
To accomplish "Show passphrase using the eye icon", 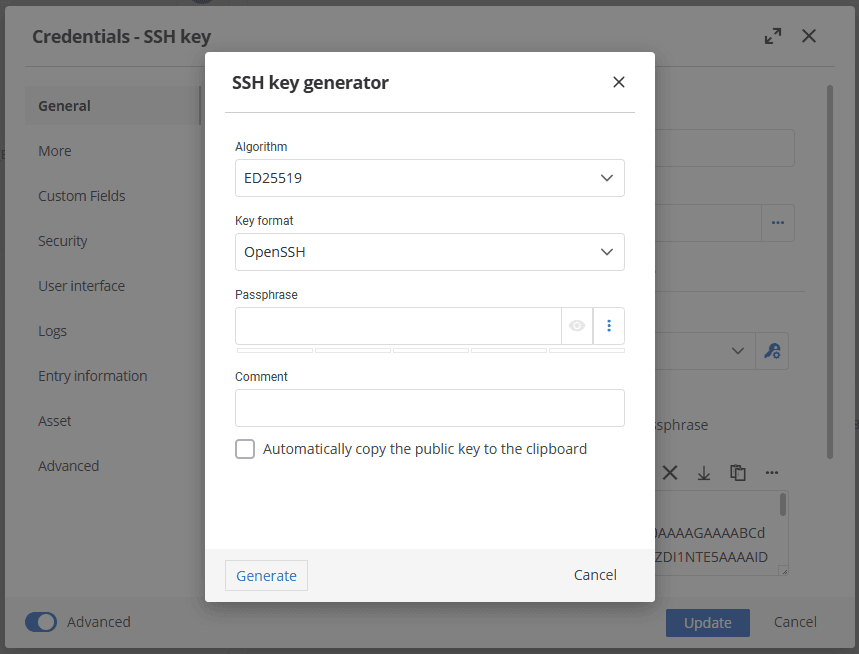I will tap(577, 326).
